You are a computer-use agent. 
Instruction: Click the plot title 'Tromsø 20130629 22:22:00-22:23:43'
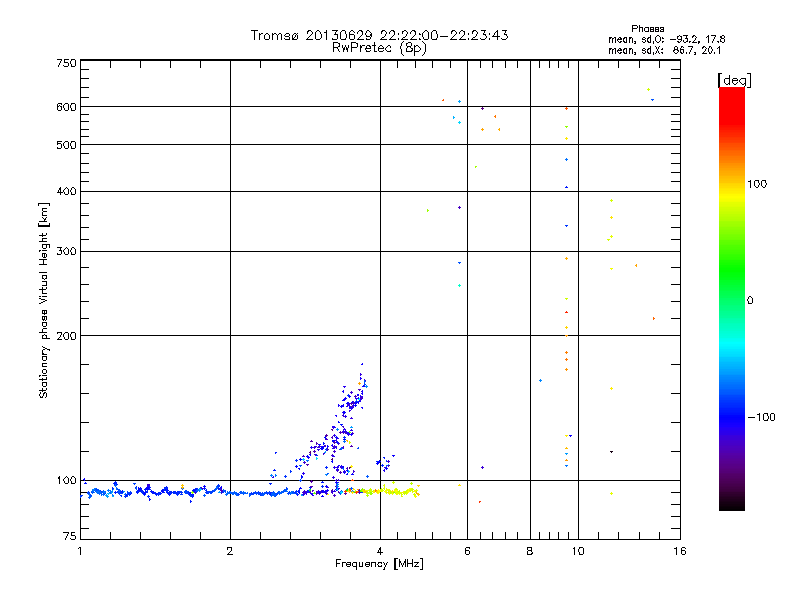[x=379, y=35]
